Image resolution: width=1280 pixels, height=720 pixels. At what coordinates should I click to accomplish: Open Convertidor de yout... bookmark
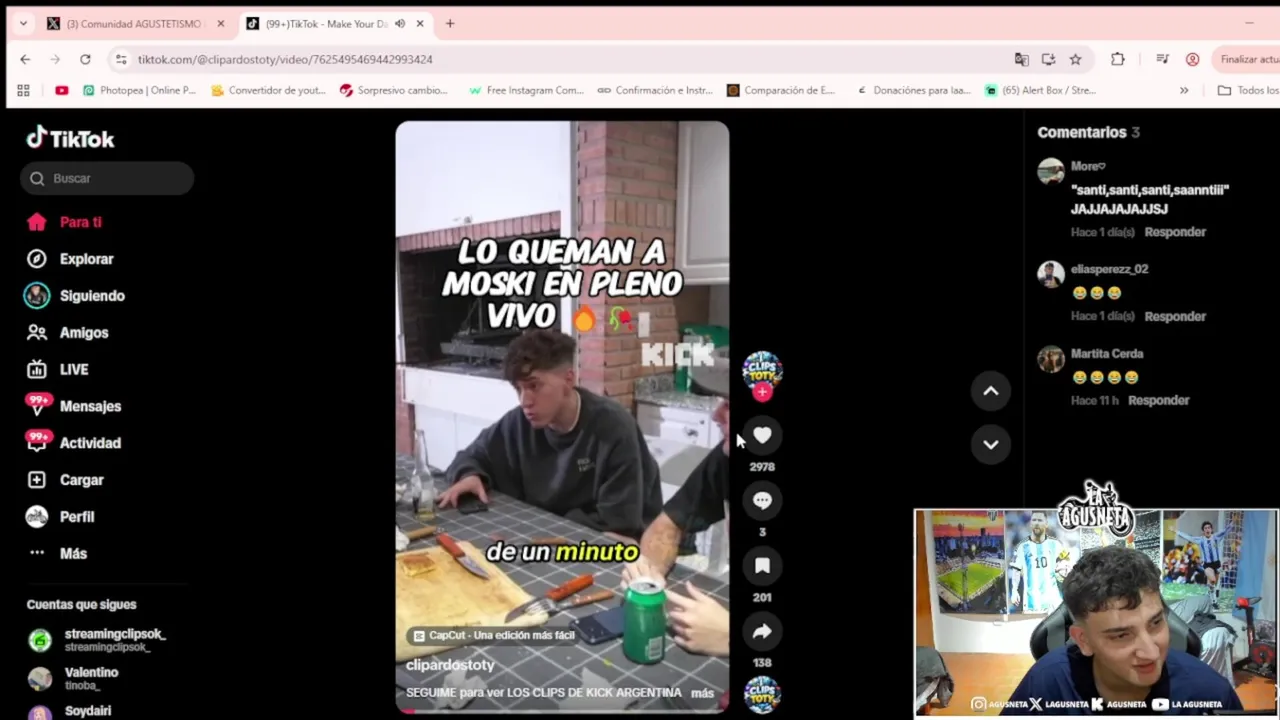(x=268, y=90)
